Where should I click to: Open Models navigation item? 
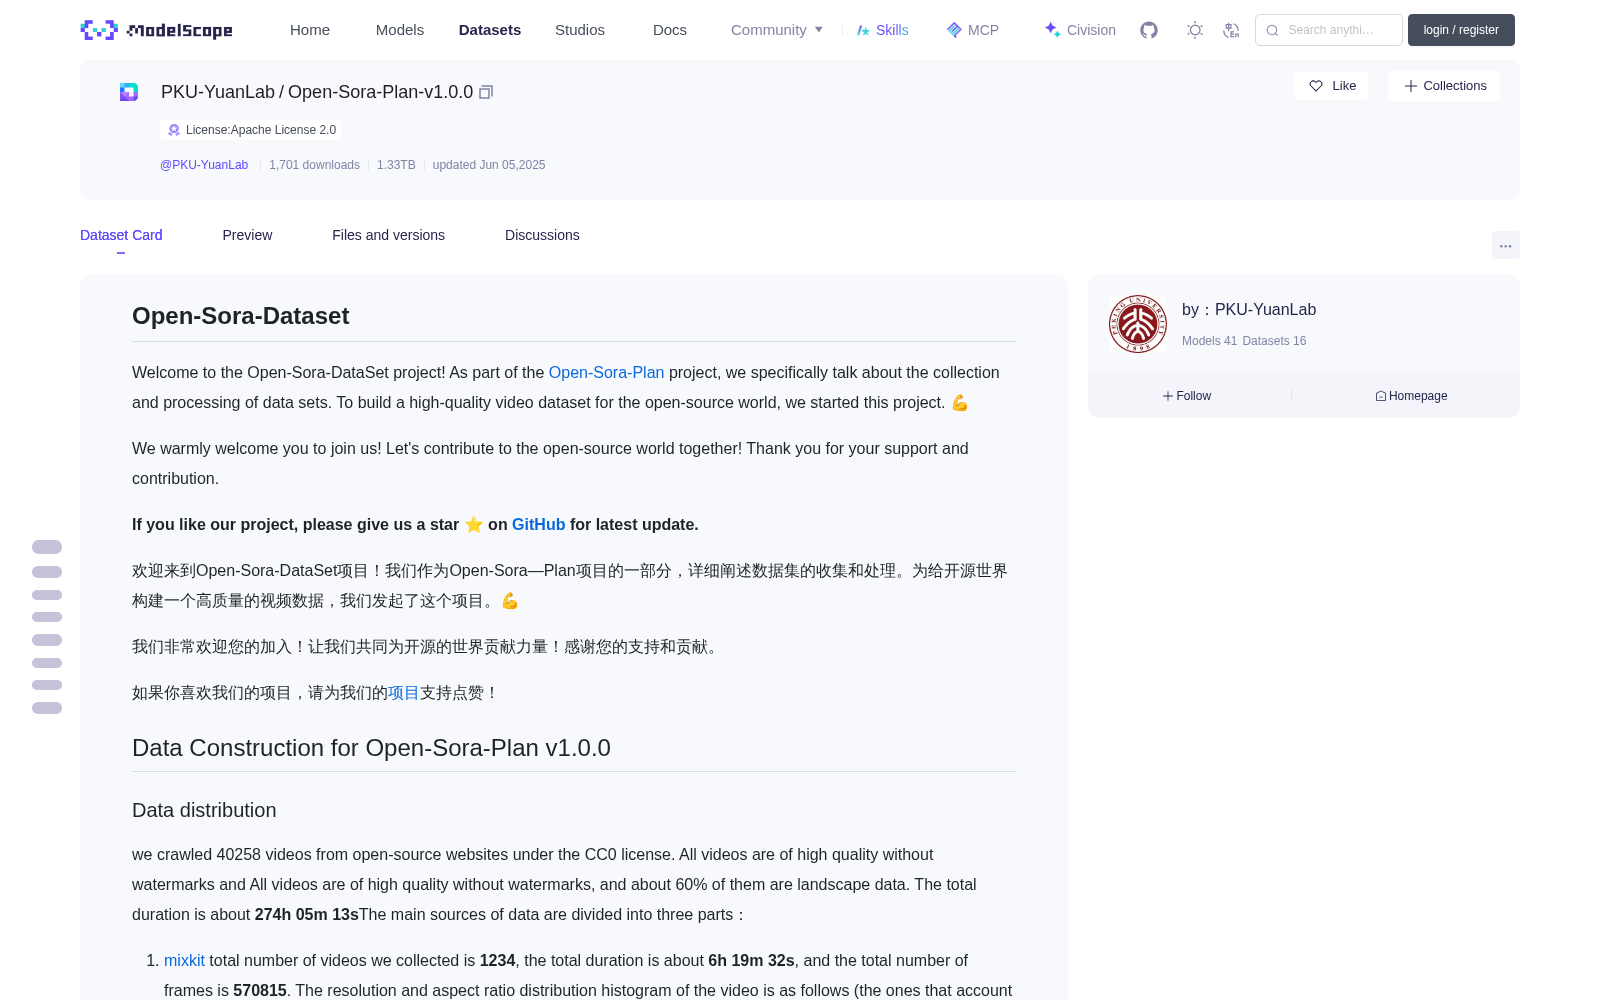(400, 30)
